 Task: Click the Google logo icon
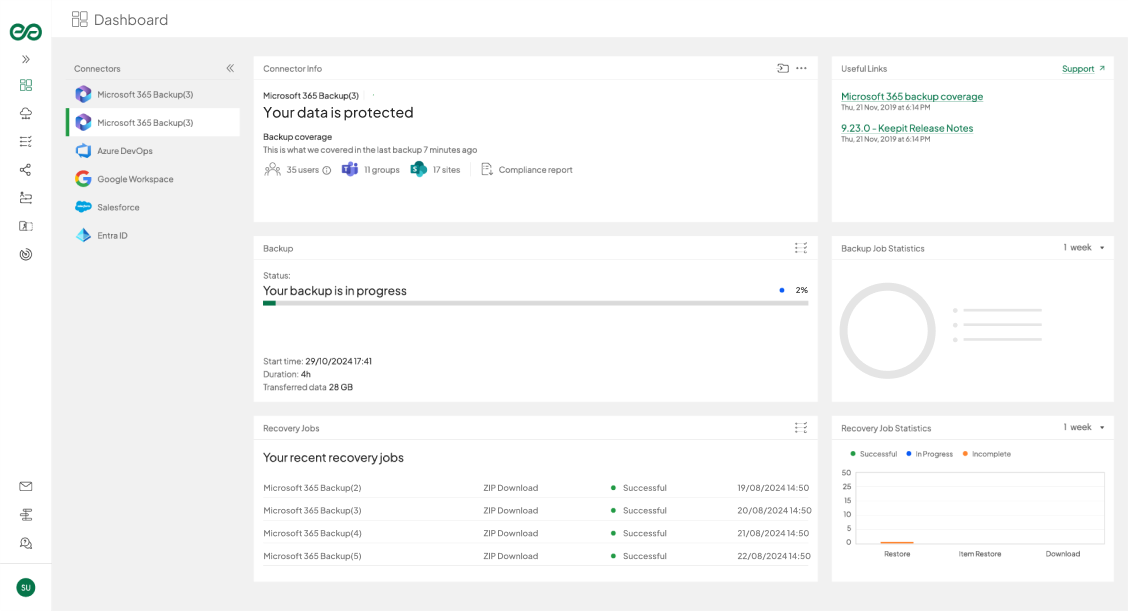click(x=83, y=178)
